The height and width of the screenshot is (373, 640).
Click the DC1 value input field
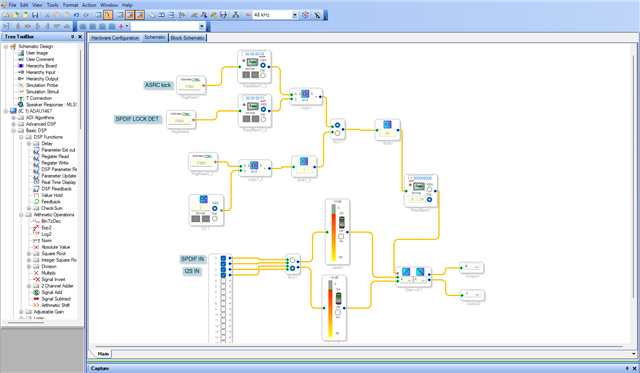point(200,207)
